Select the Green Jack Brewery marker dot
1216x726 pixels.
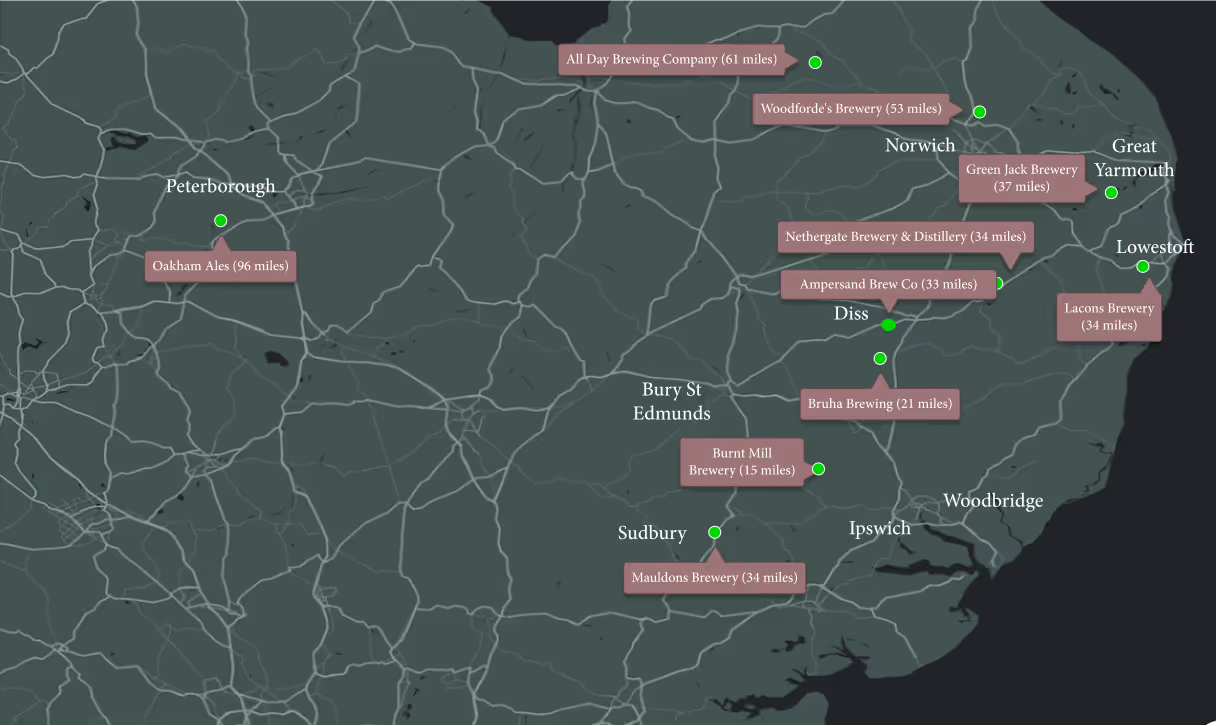(1111, 192)
